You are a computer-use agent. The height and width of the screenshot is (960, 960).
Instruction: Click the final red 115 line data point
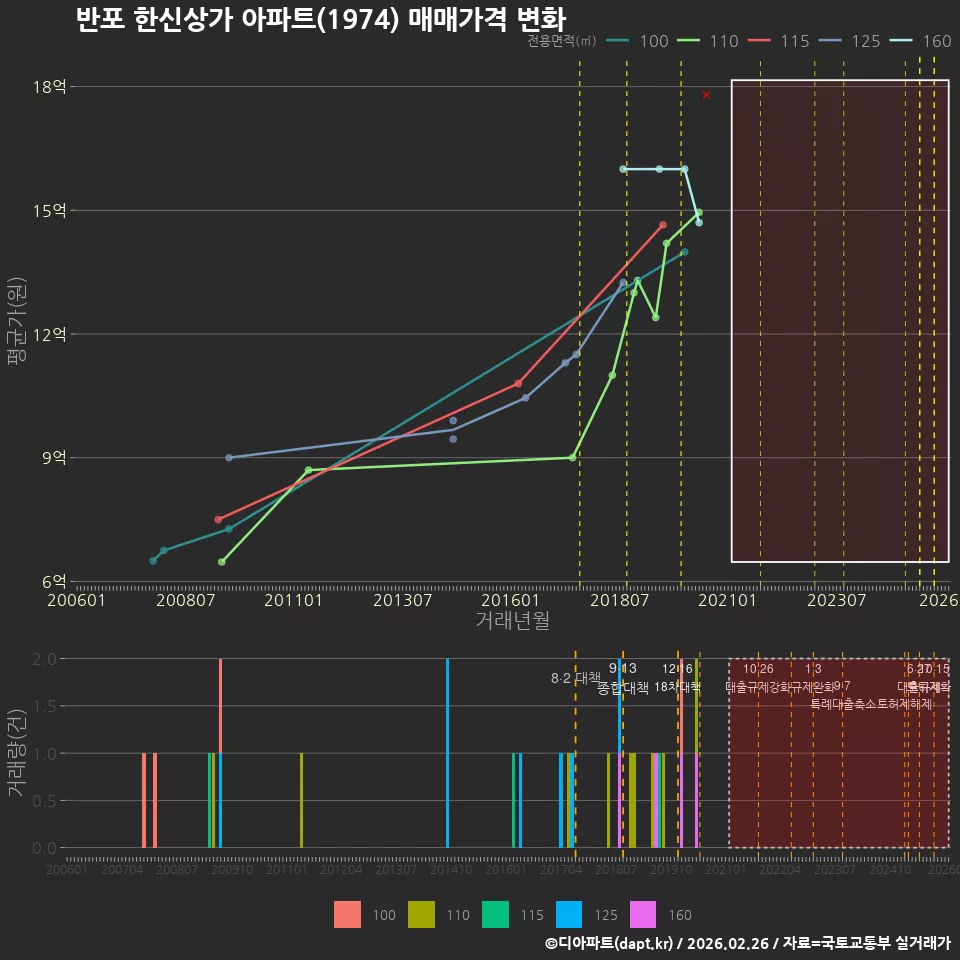(663, 225)
